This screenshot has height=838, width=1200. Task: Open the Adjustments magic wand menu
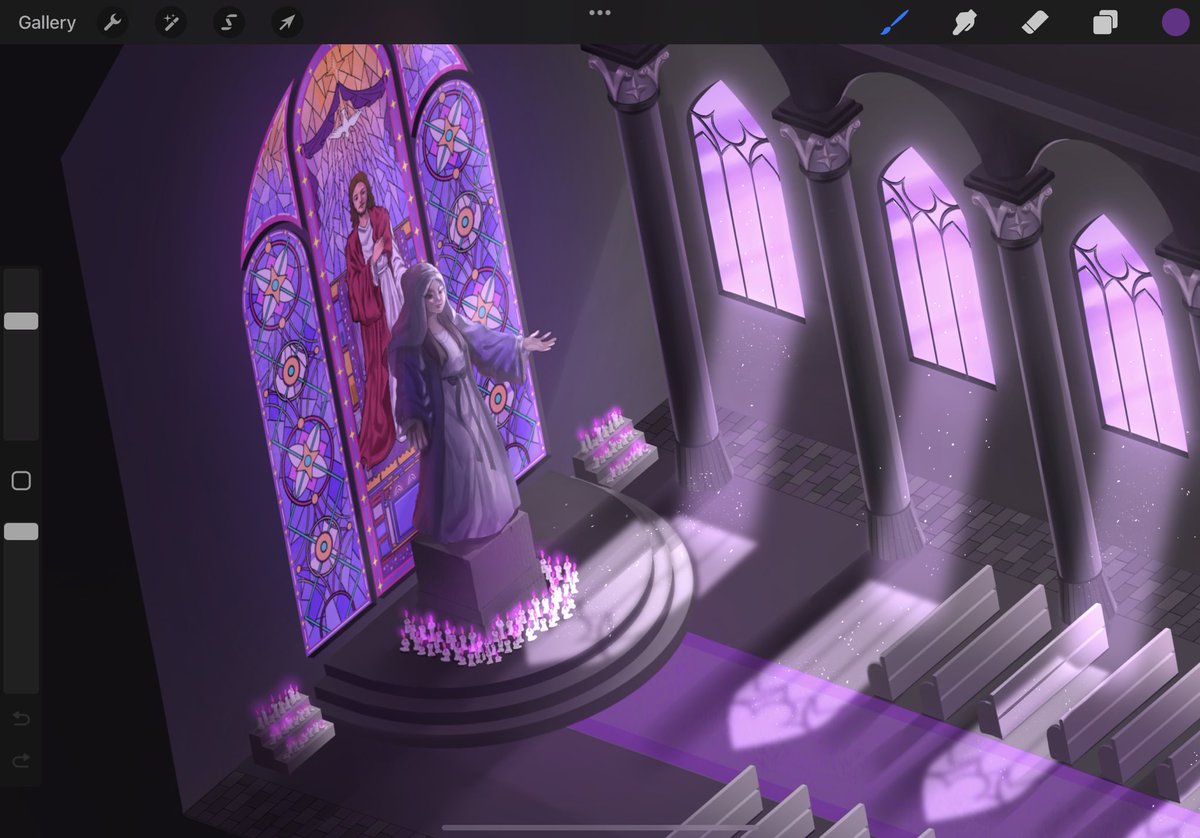tap(170, 22)
